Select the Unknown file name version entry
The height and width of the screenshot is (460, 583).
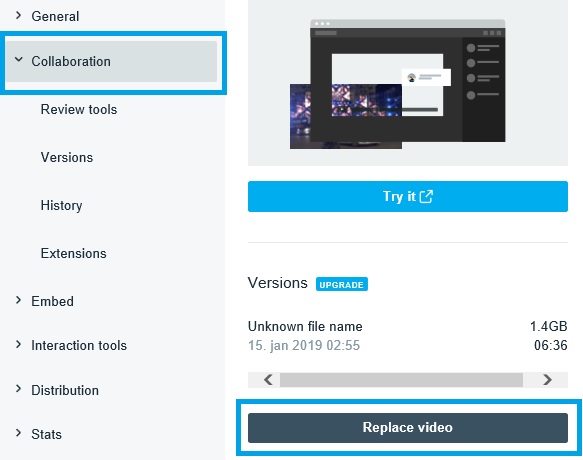click(408, 335)
